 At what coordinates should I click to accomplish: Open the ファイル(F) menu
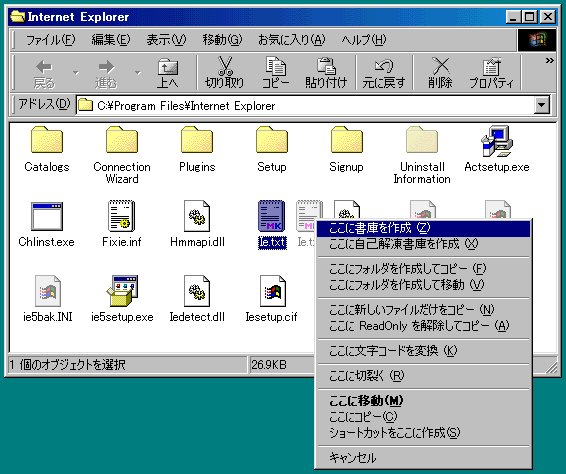(x=51, y=40)
